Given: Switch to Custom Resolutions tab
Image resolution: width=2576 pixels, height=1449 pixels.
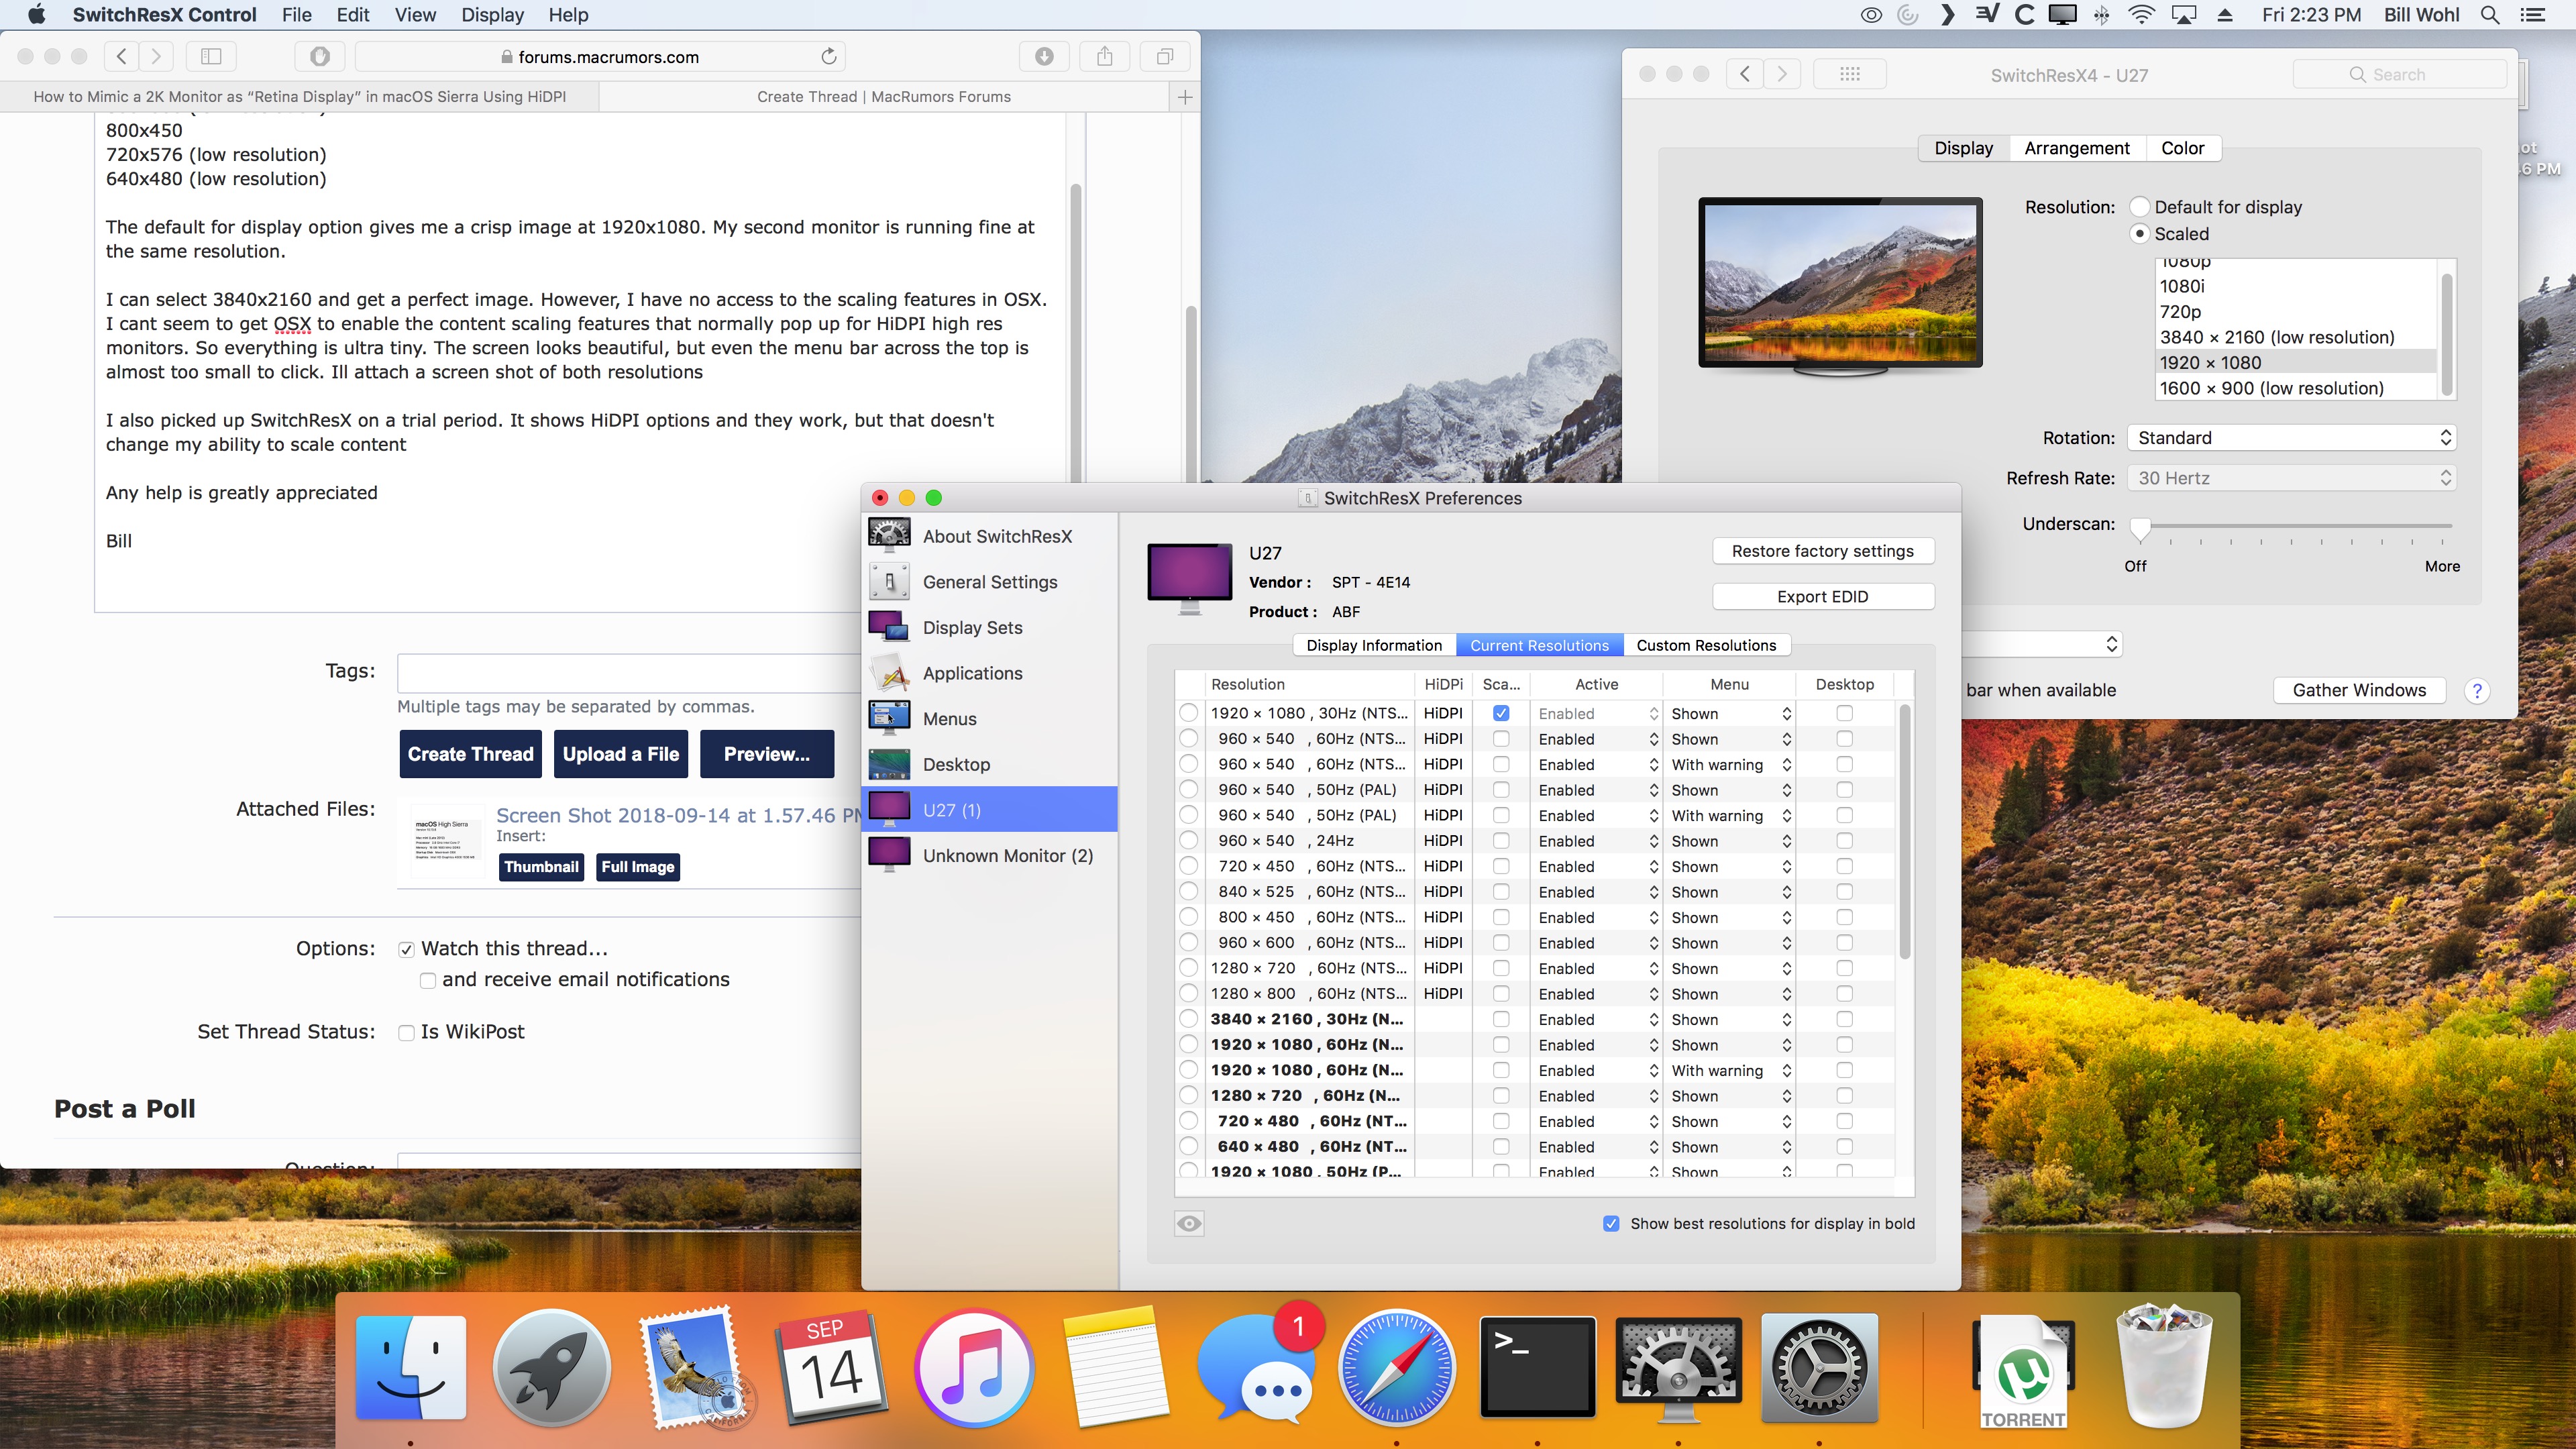Looking at the screenshot, I should point(1706,645).
